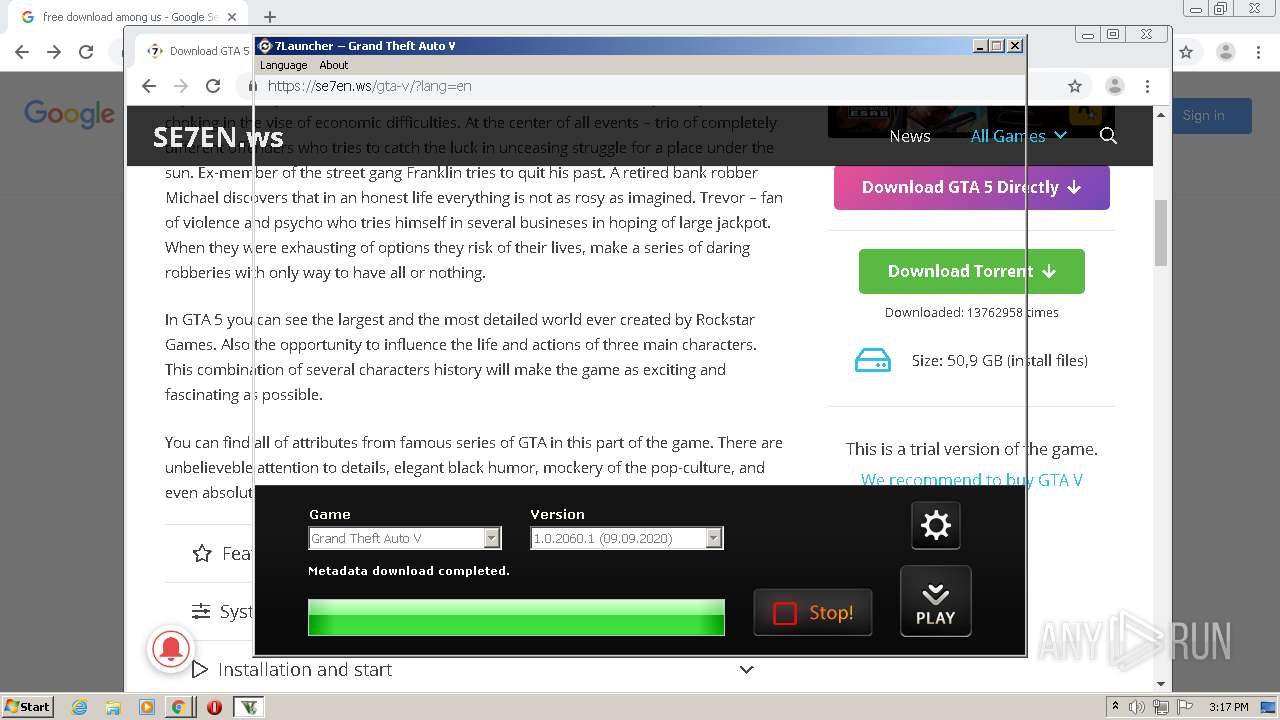Expand the All Games menu
The image size is (1280, 720).
pos(1018,136)
